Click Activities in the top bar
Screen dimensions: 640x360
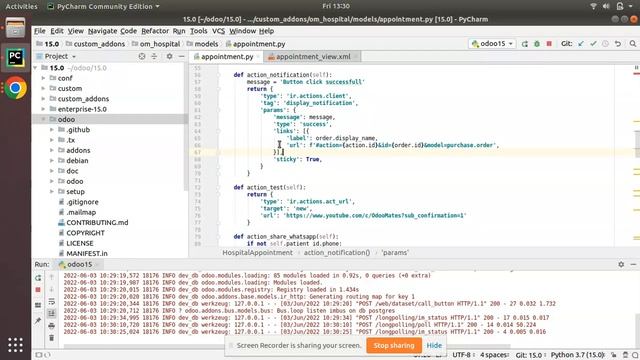click(21, 6)
